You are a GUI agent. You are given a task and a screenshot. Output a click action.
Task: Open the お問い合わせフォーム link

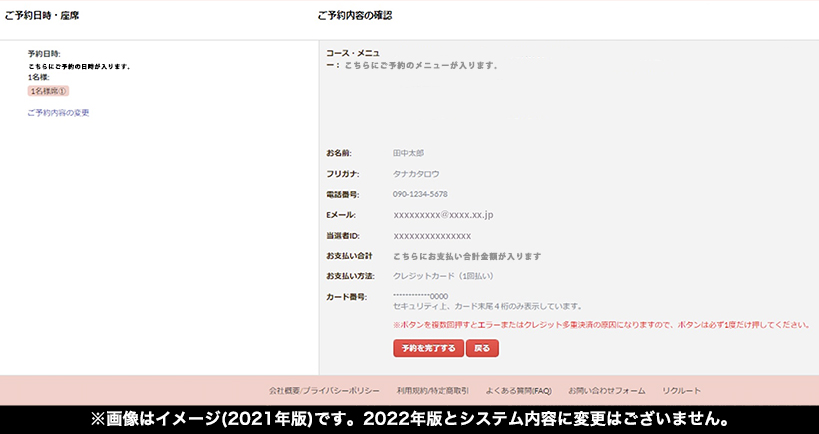[606, 390]
